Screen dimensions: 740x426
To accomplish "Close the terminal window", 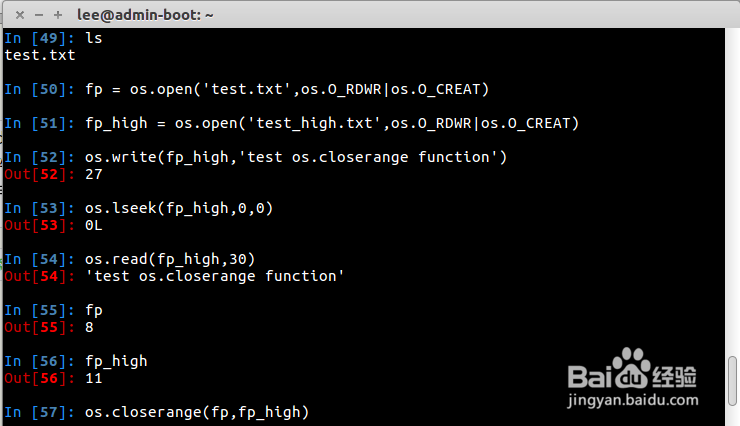I will (x=19, y=15).
